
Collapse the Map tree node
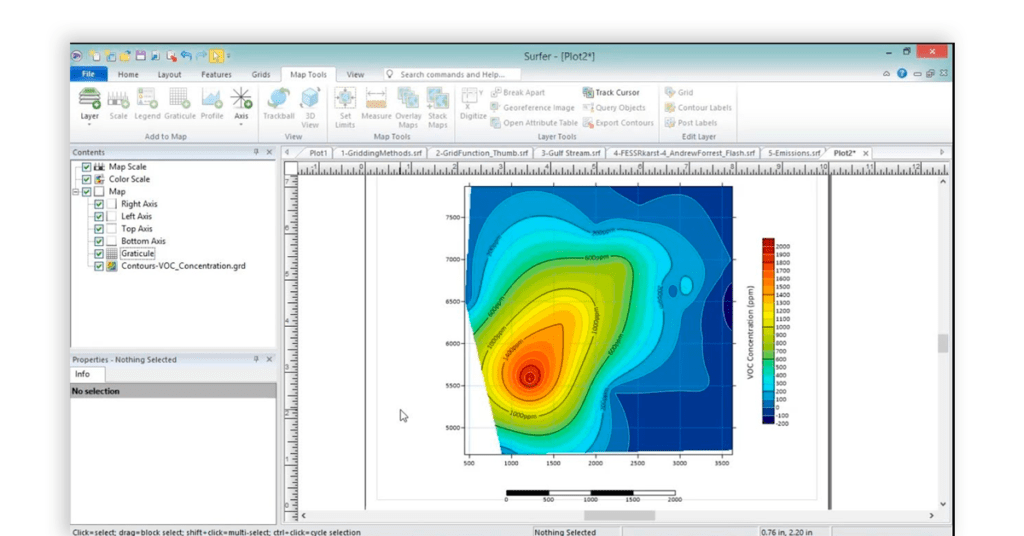click(76, 192)
